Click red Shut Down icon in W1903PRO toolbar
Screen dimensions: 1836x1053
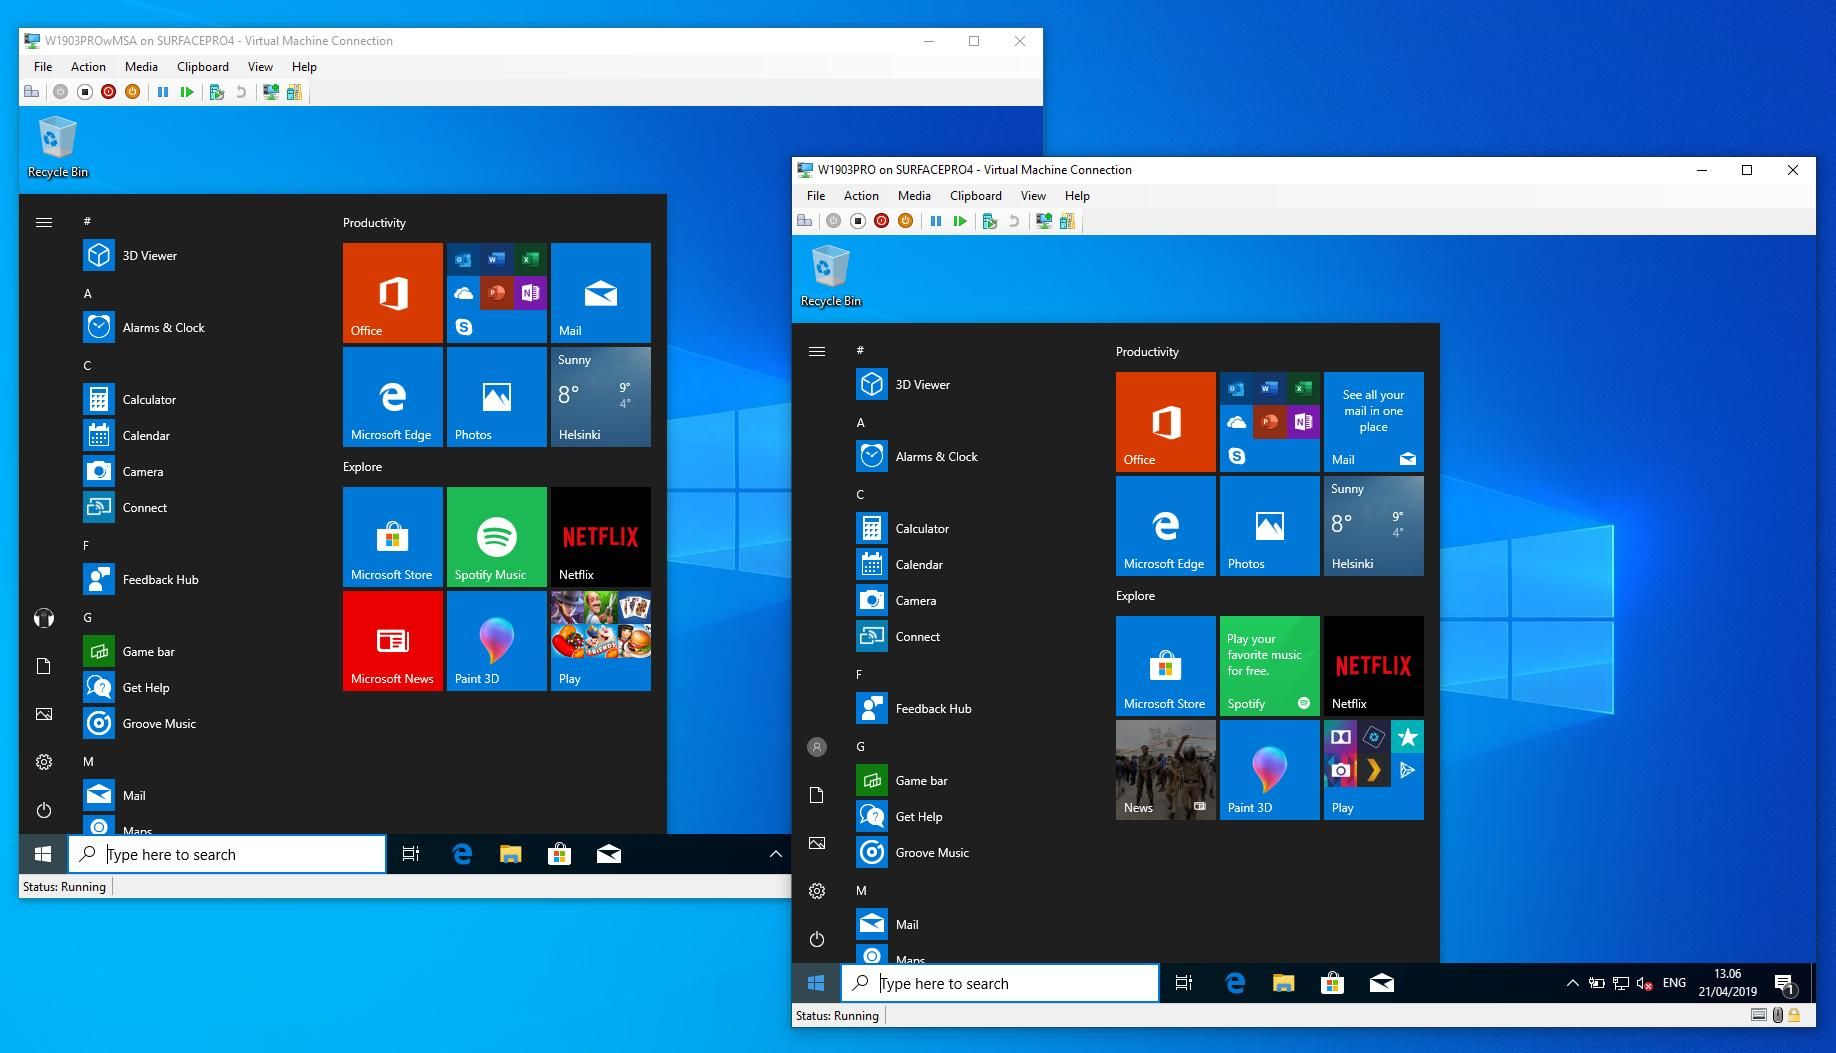pos(881,221)
